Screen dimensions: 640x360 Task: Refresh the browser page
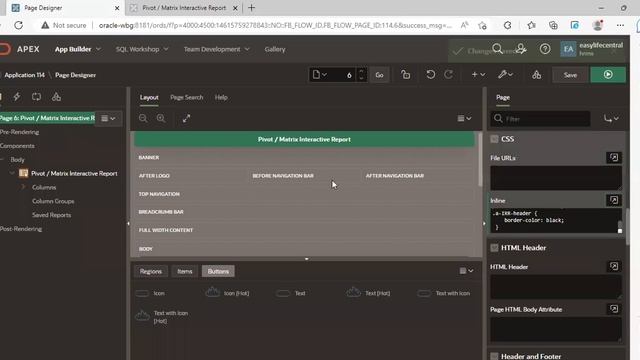19,25
